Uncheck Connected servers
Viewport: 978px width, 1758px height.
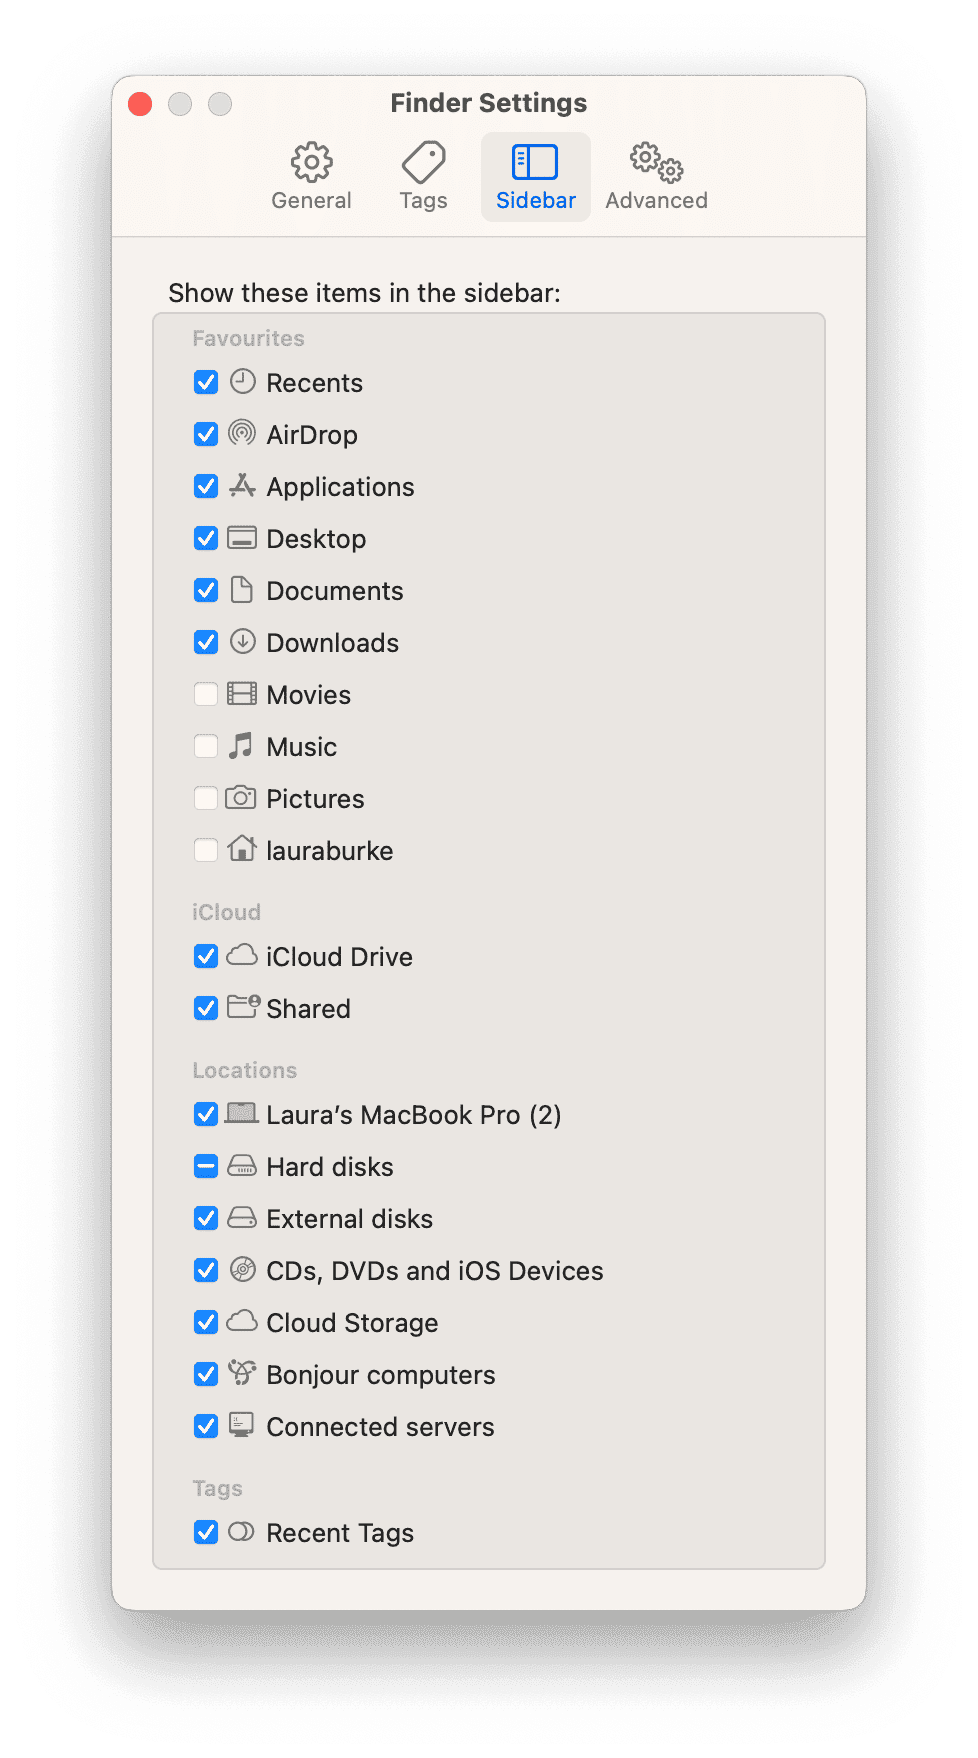(x=205, y=1426)
